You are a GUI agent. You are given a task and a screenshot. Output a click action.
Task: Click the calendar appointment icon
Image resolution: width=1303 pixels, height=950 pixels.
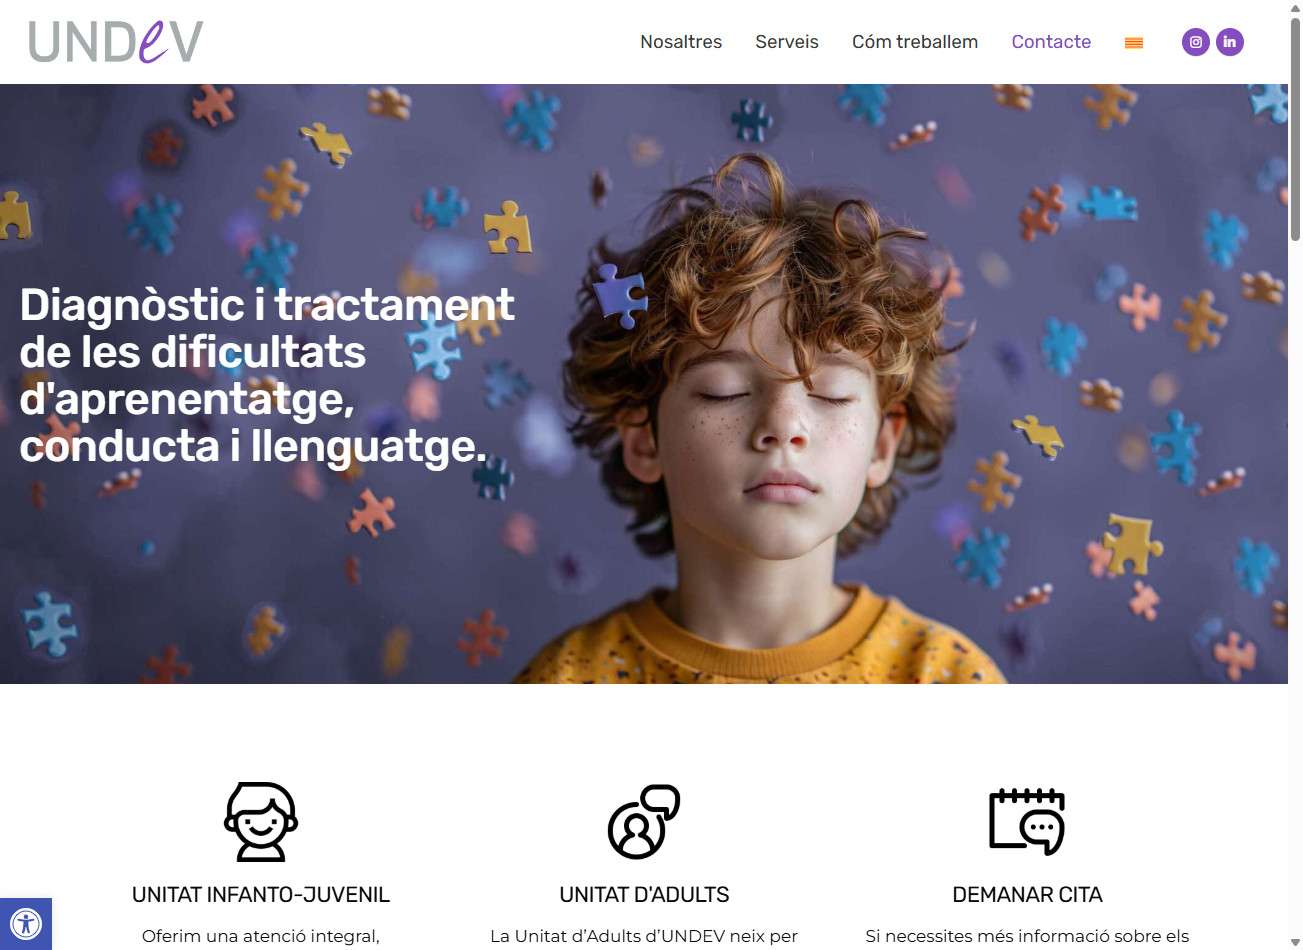(x=1027, y=822)
